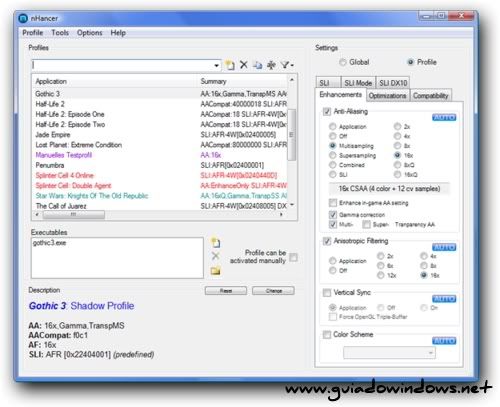
Task: Click the browse folder icon for executables
Action: click(x=215, y=270)
